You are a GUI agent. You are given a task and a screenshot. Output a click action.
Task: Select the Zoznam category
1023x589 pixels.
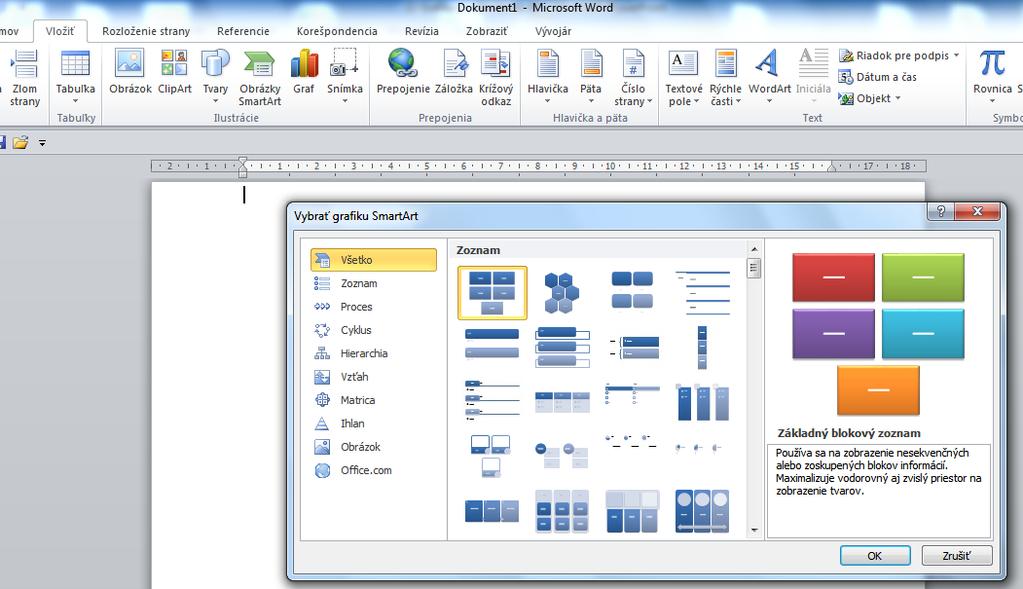click(373, 283)
